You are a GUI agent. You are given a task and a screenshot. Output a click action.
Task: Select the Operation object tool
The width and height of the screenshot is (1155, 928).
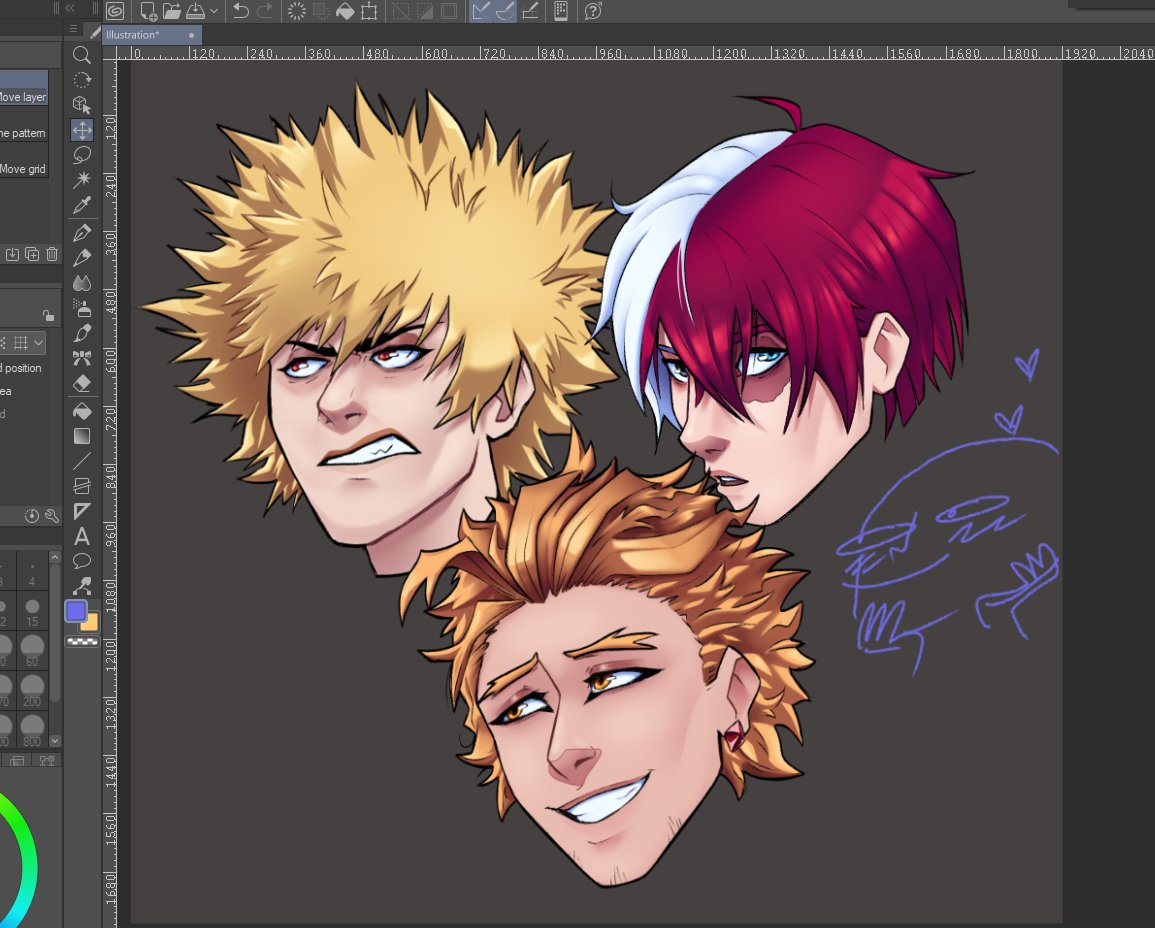coord(82,105)
